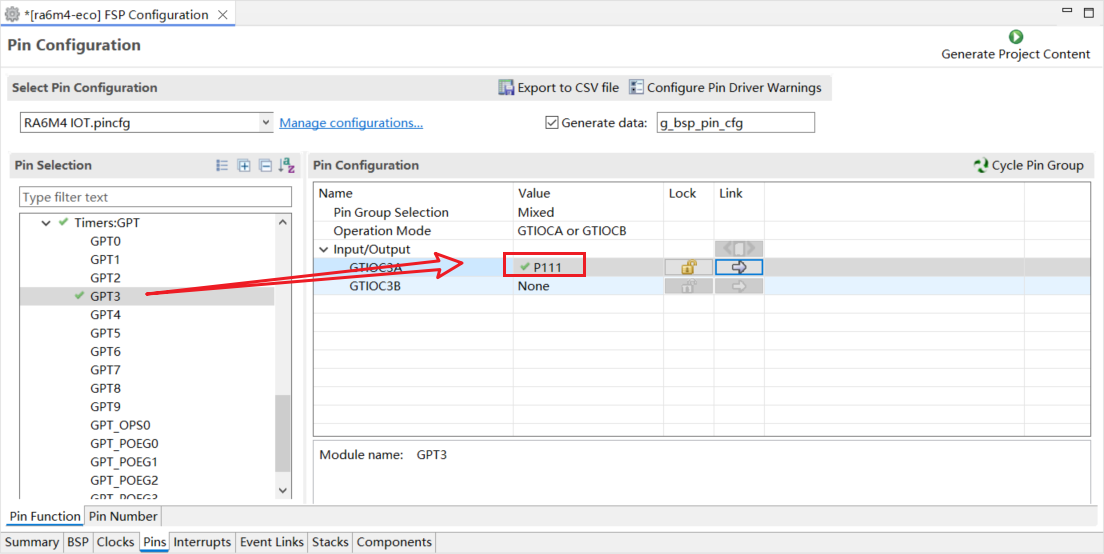This screenshot has height=554, width=1104.
Task: Open the Components tab
Action: (x=394, y=542)
